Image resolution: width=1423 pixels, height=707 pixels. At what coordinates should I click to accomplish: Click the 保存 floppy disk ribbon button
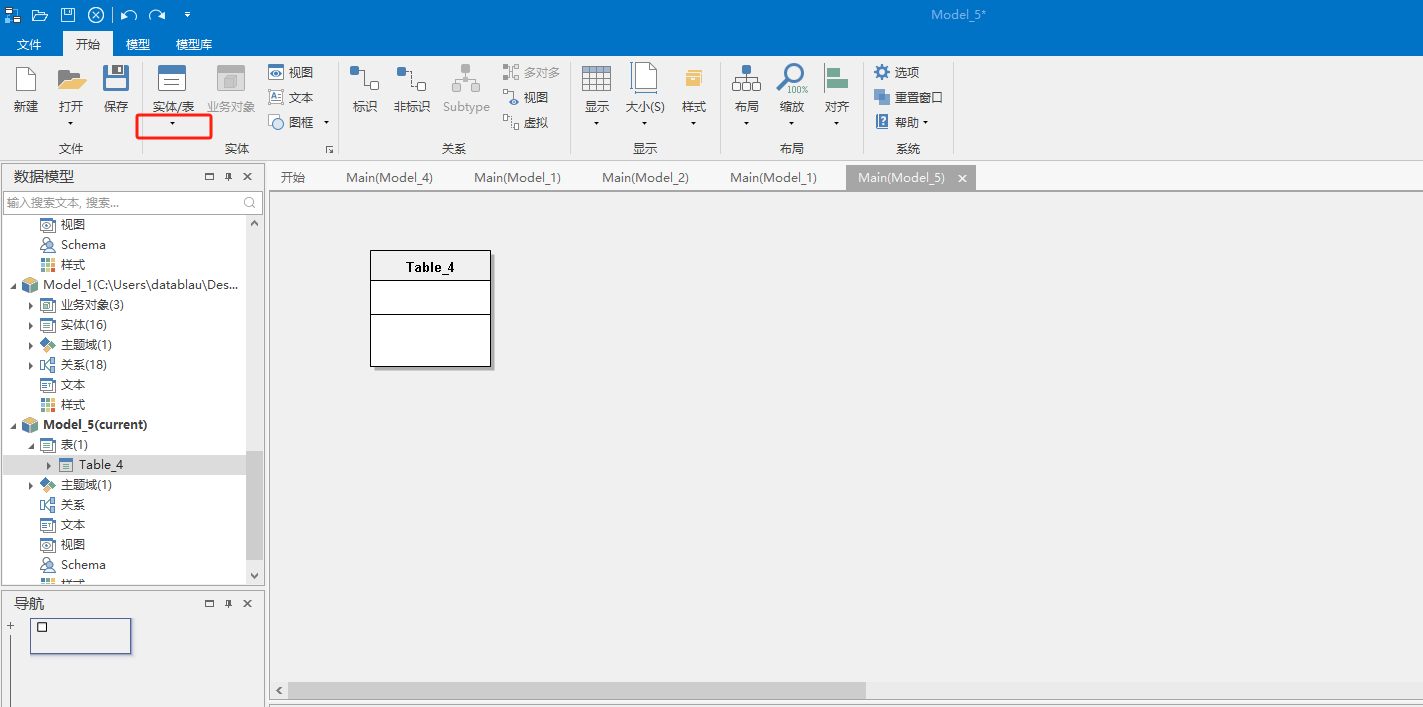tap(116, 90)
